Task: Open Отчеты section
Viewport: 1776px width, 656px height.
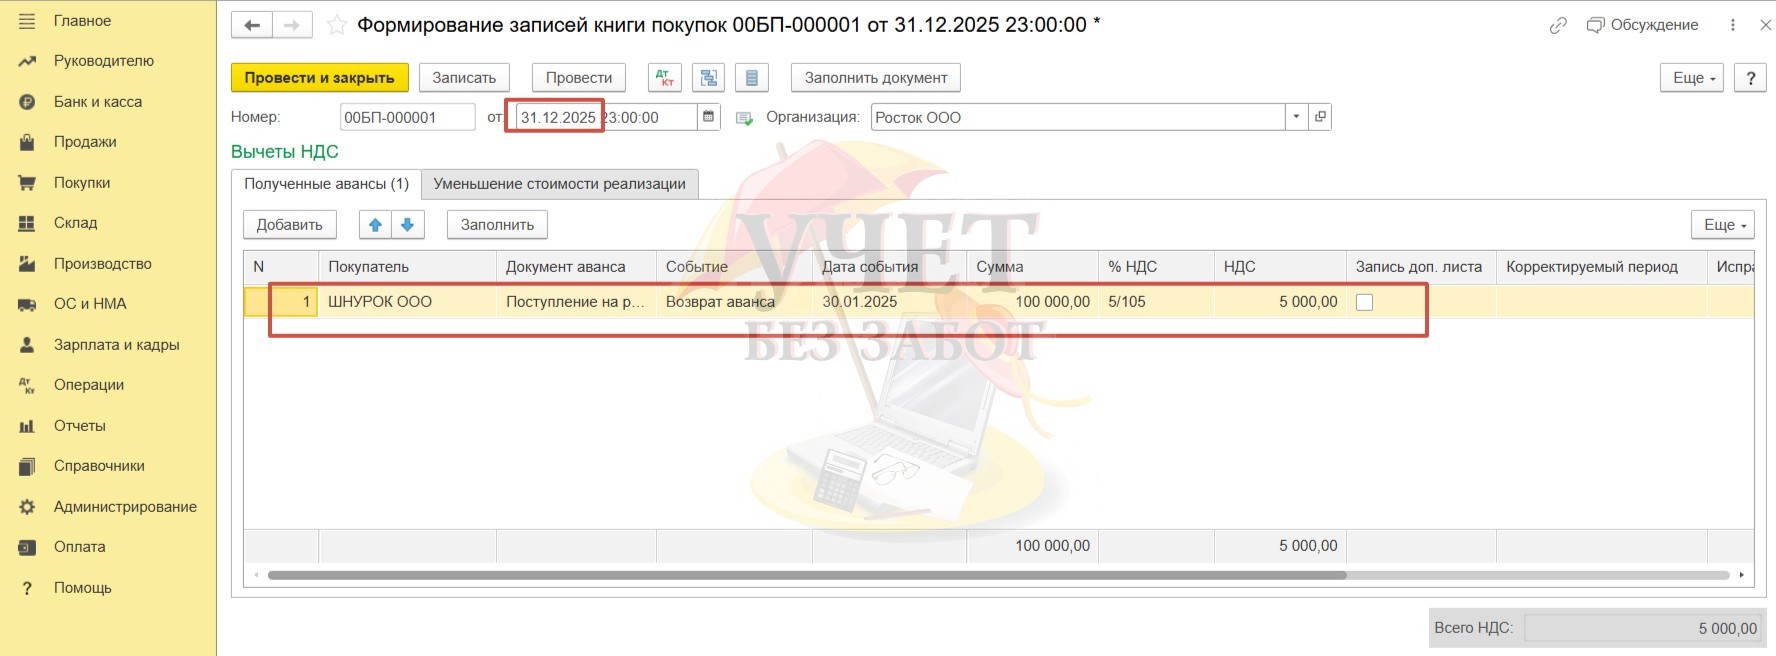Action: click(x=80, y=426)
